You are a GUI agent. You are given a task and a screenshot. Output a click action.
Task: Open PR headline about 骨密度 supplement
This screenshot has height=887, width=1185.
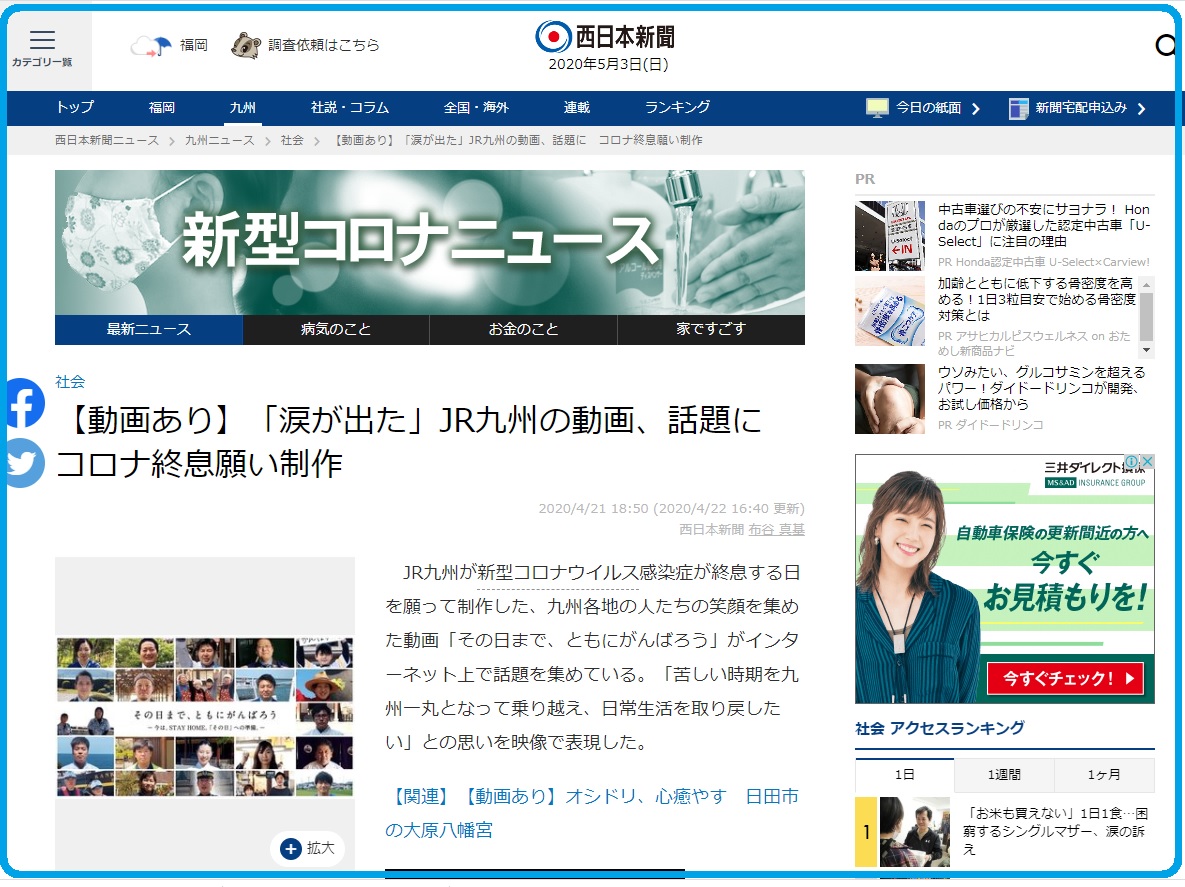(1037, 299)
